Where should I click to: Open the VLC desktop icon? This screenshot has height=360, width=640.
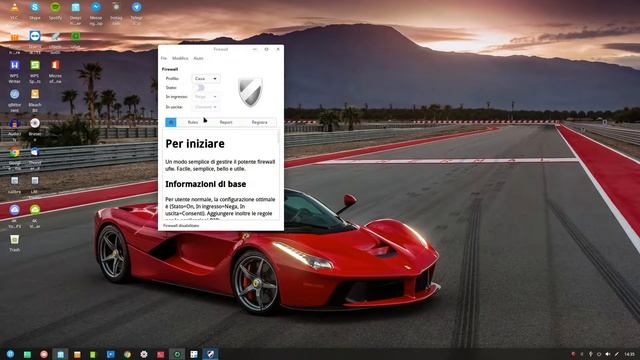click(14, 7)
